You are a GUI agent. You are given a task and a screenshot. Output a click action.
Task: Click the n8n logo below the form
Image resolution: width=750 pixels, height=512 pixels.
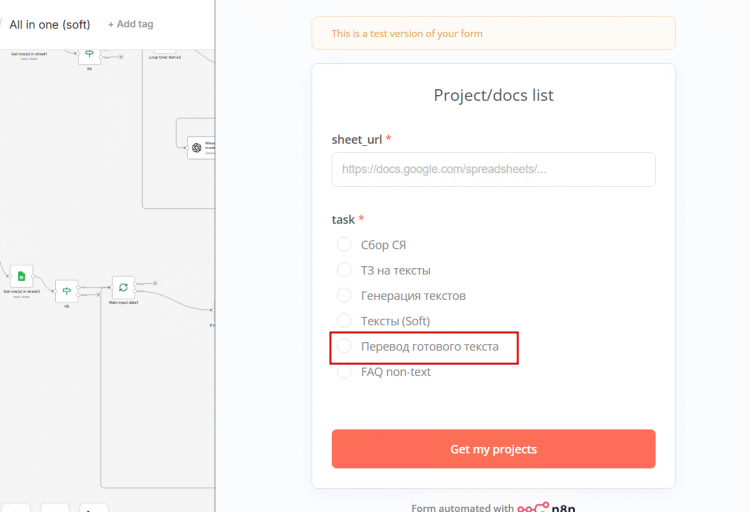[x=546, y=507]
